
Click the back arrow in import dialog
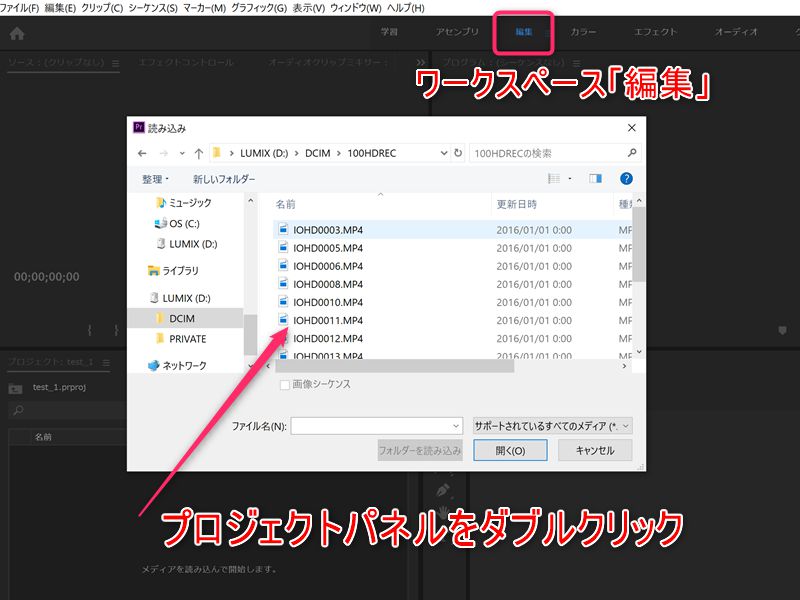pyautogui.click(x=142, y=154)
